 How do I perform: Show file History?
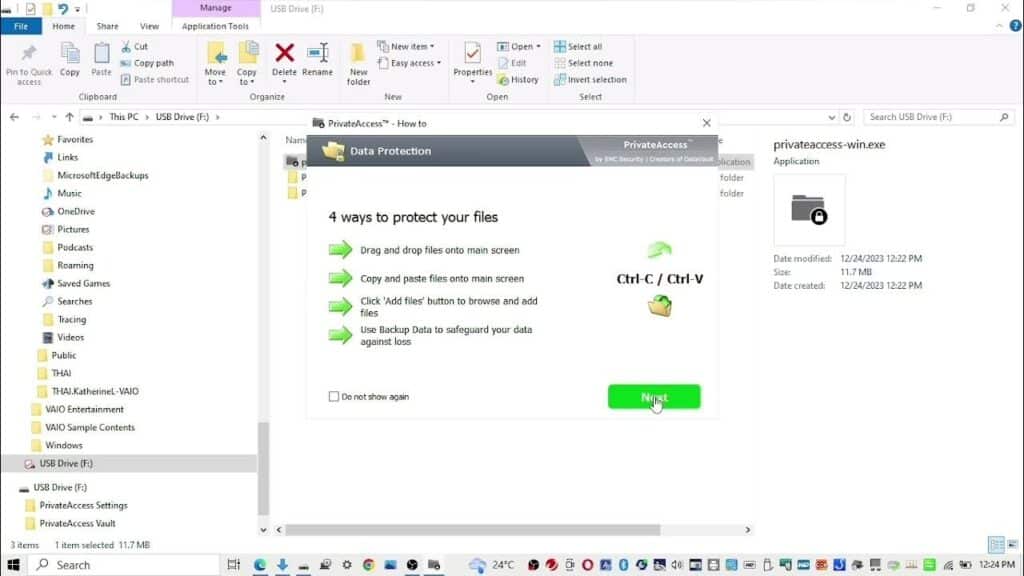point(518,80)
